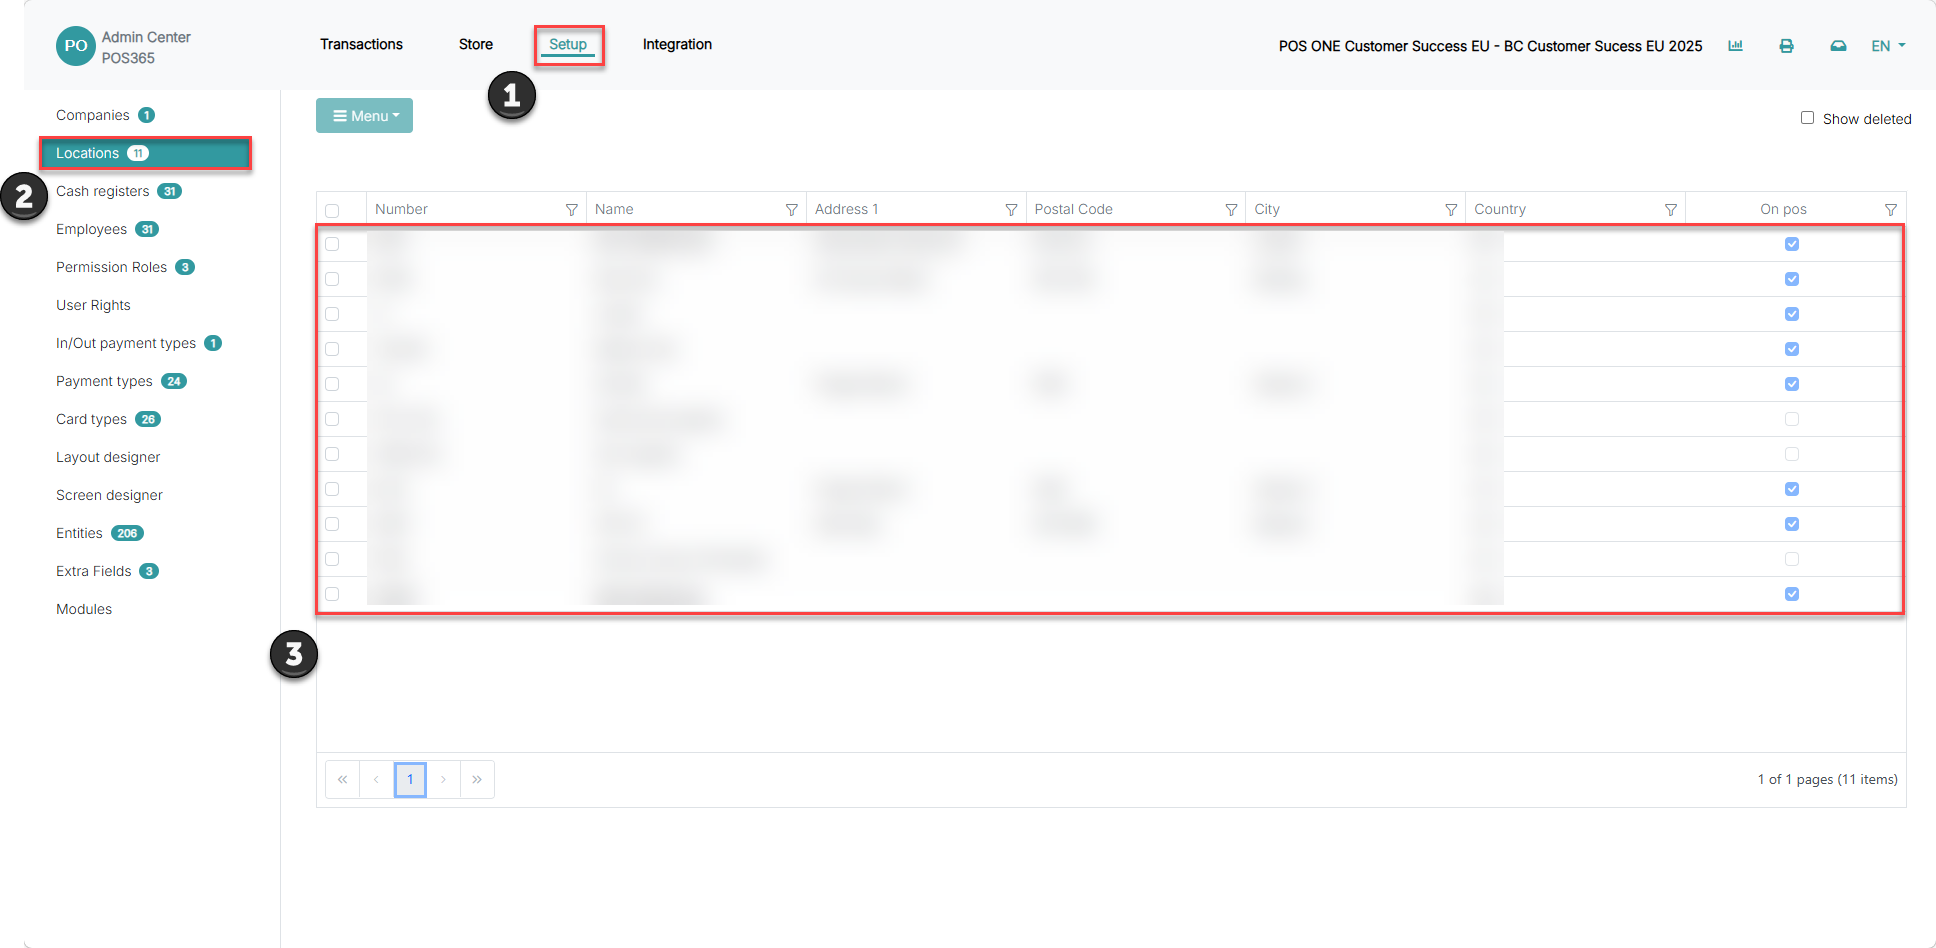Open the EN language dropdown

tap(1888, 46)
